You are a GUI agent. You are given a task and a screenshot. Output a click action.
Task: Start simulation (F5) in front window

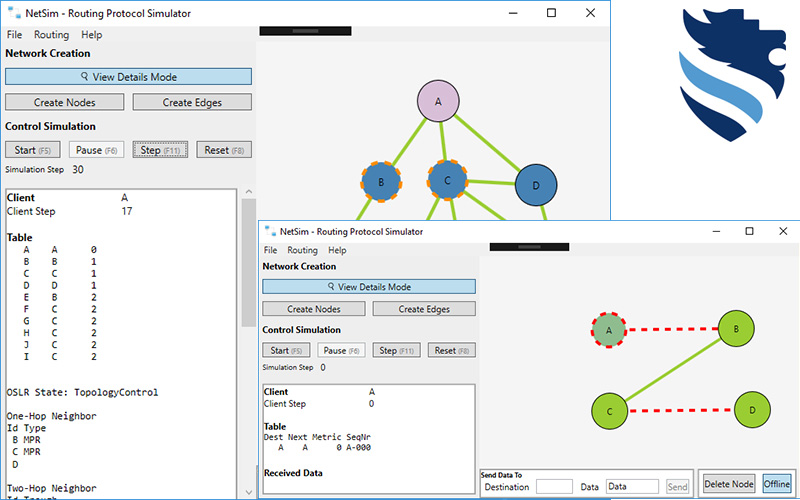point(286,351)
